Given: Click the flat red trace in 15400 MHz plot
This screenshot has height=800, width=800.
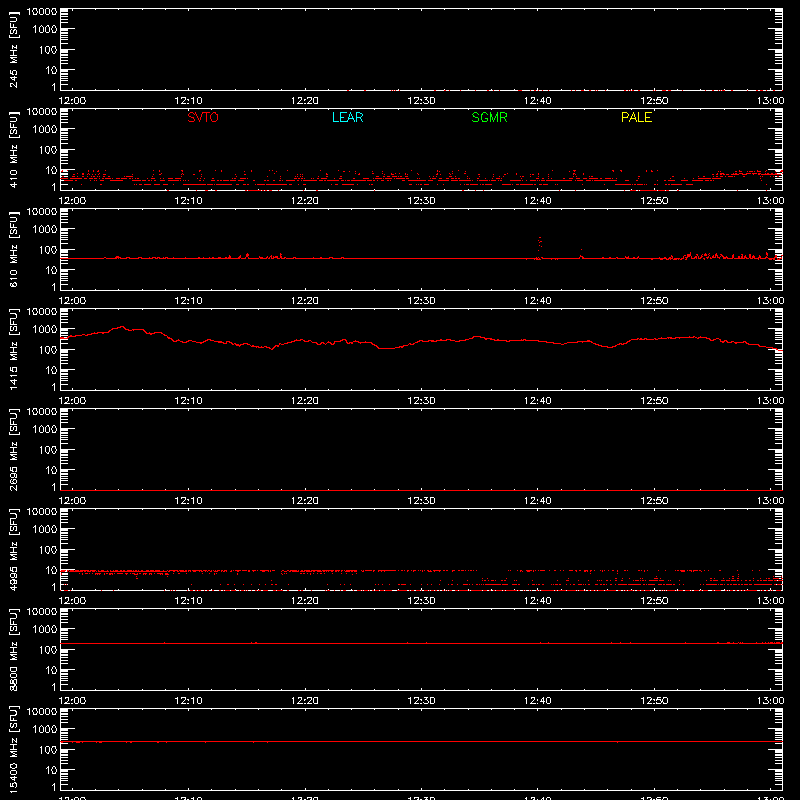Looking at the screenshot, I should click(x=421, y=741).
